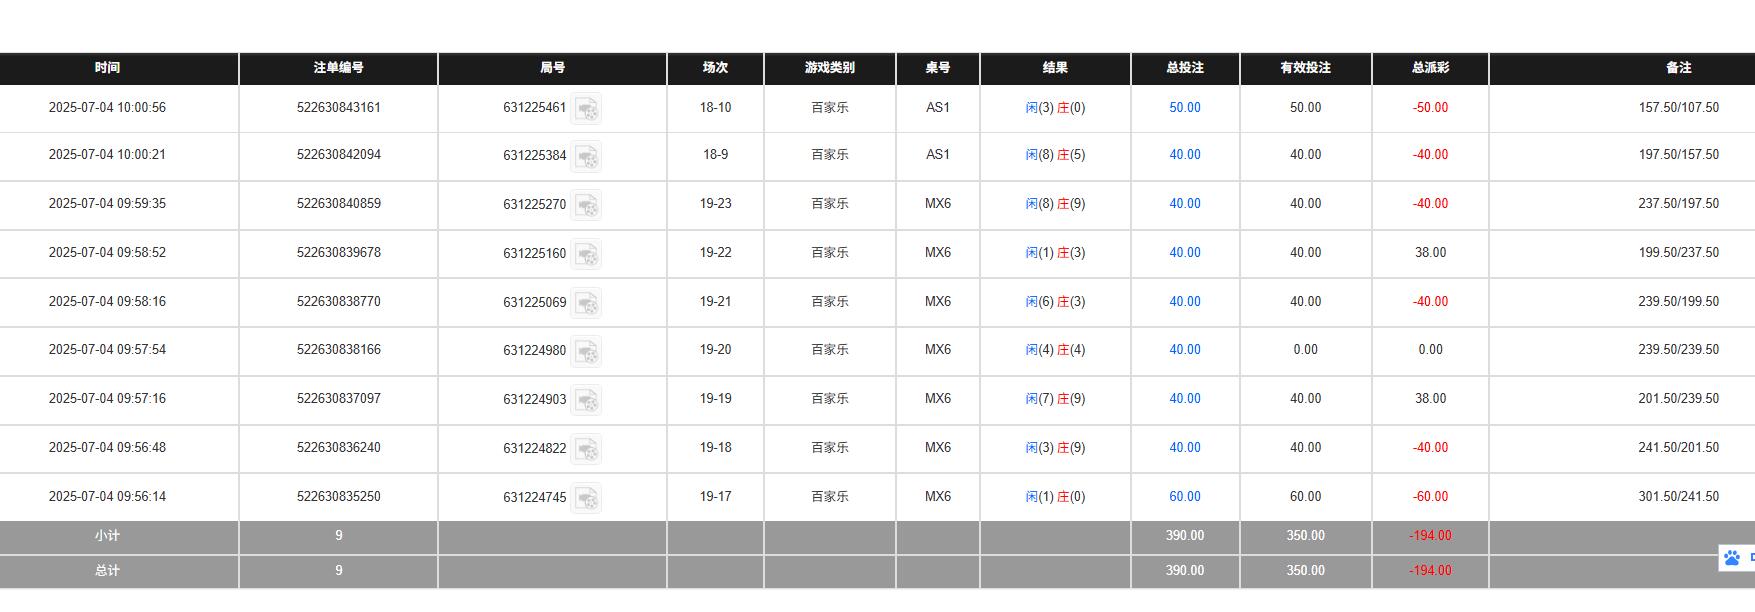Image resolution: width=1755 pixels, height=612 pixels.
Task: Click the 总投注 column header
Action: 1185,68
